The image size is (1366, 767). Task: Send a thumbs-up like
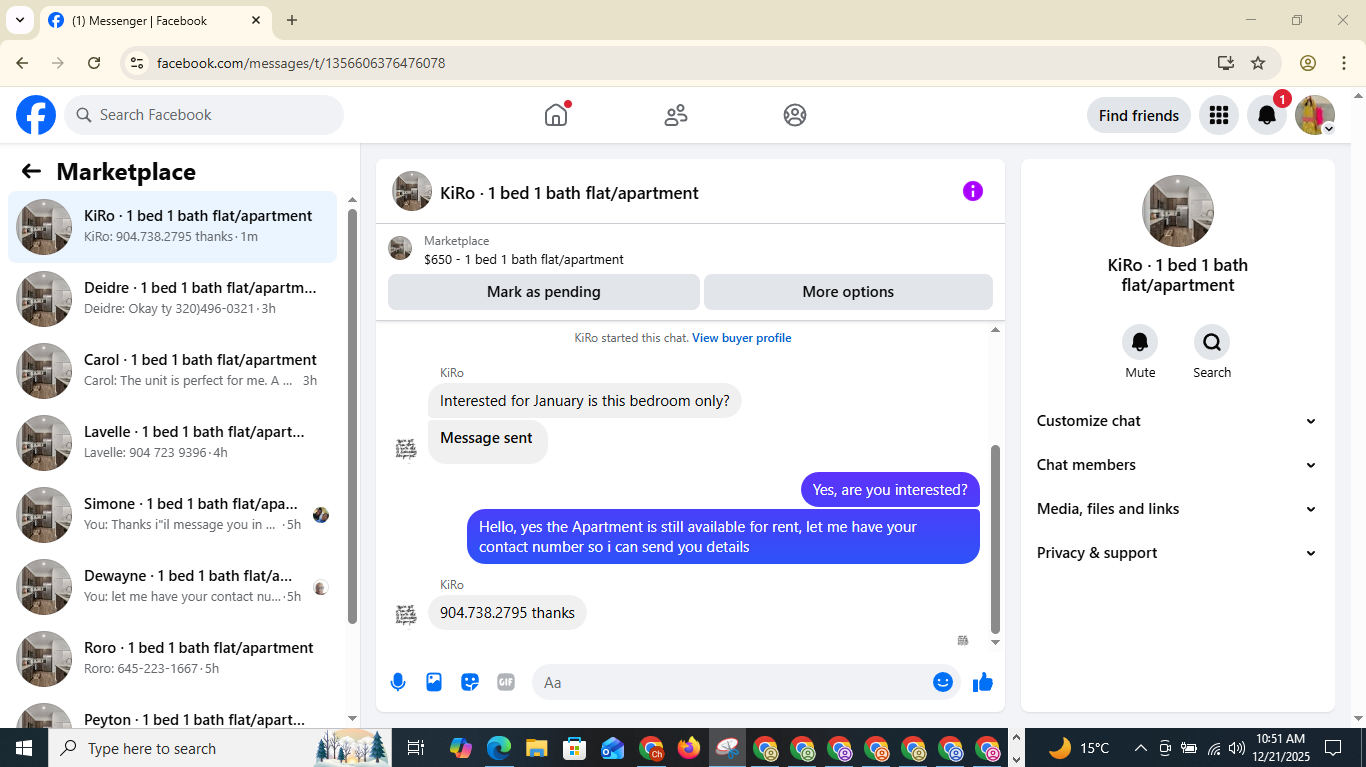click(x=983, y=682)
